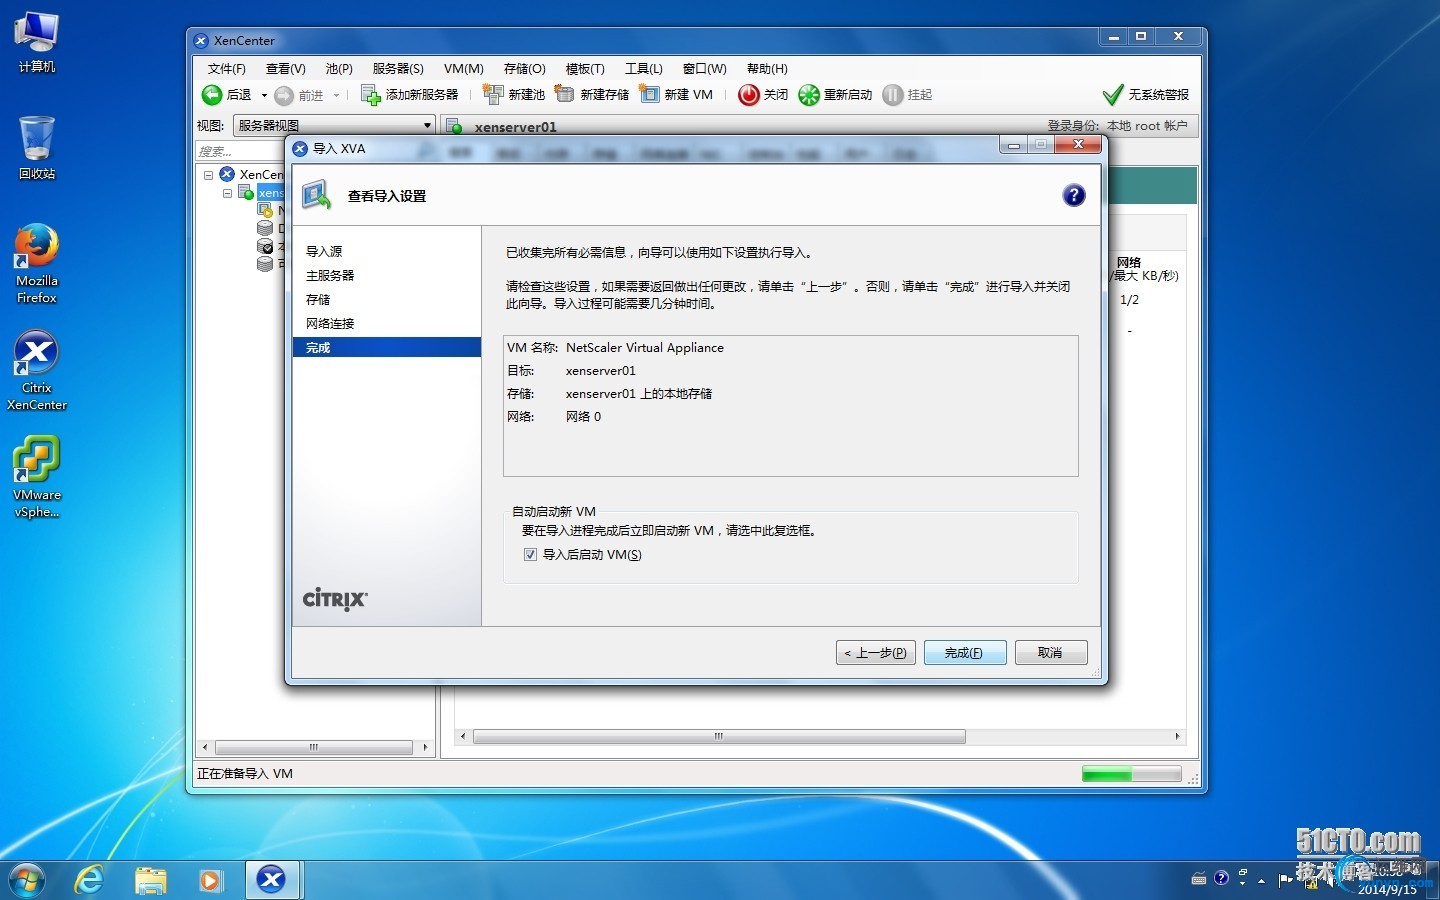The height and width of the screenshot is (900, 1440).
Task: Select the highlighted Finish wizard step
Action: [387, 347]
